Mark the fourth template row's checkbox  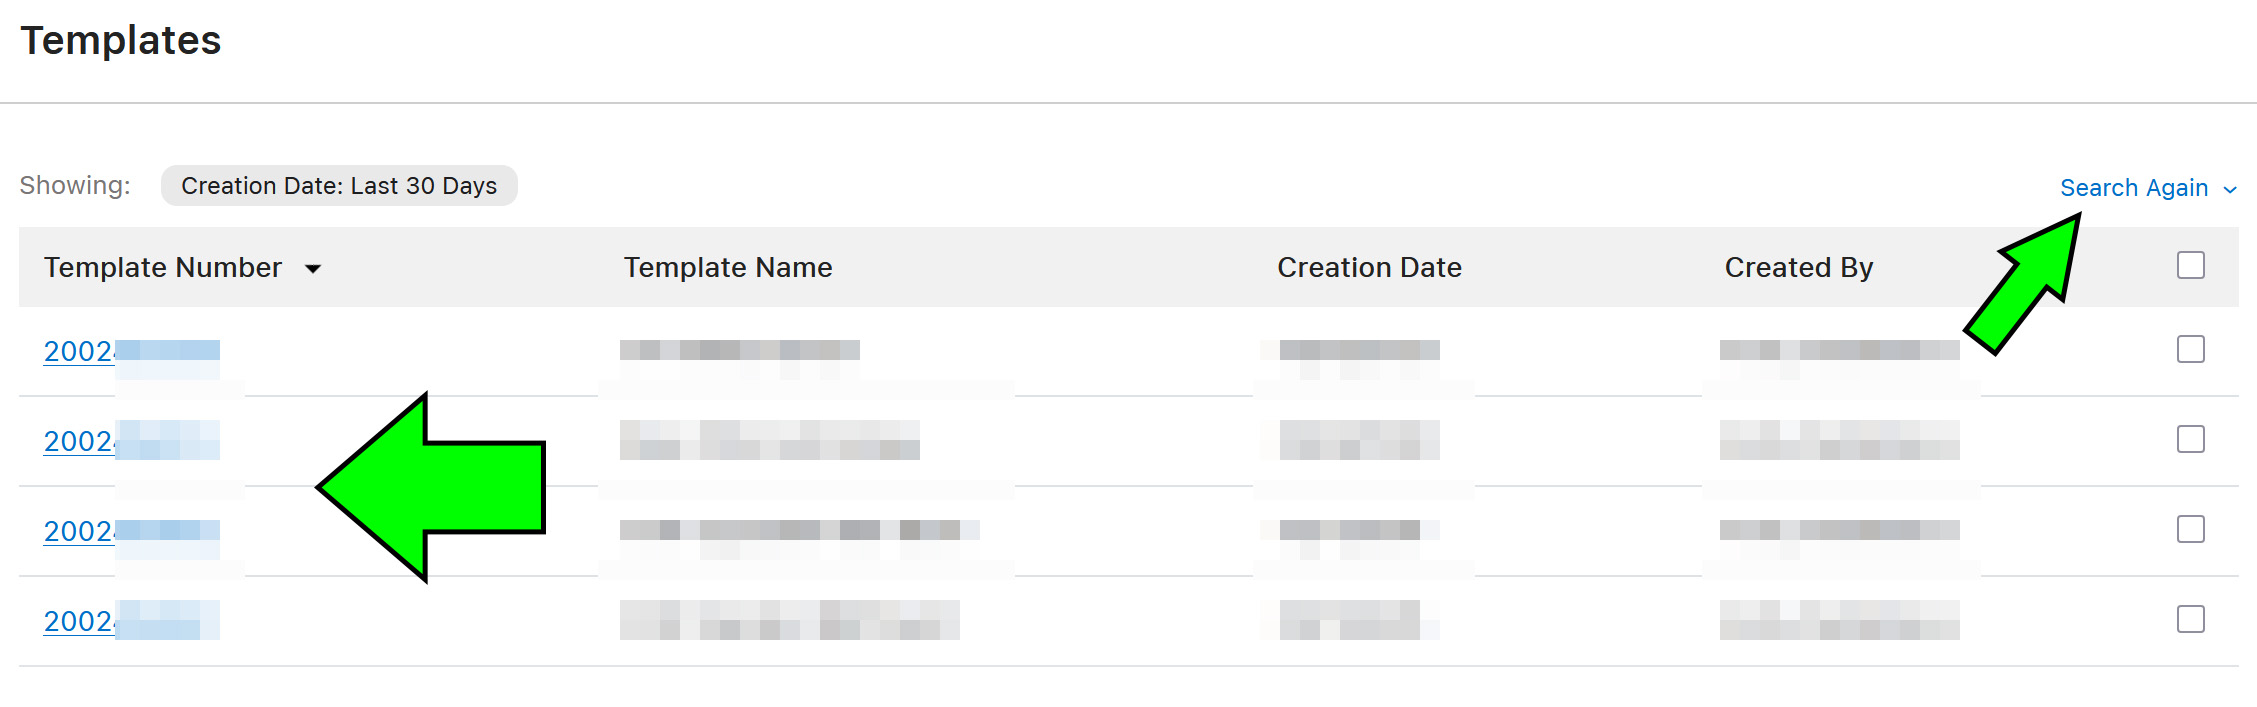pos(2191,619)
